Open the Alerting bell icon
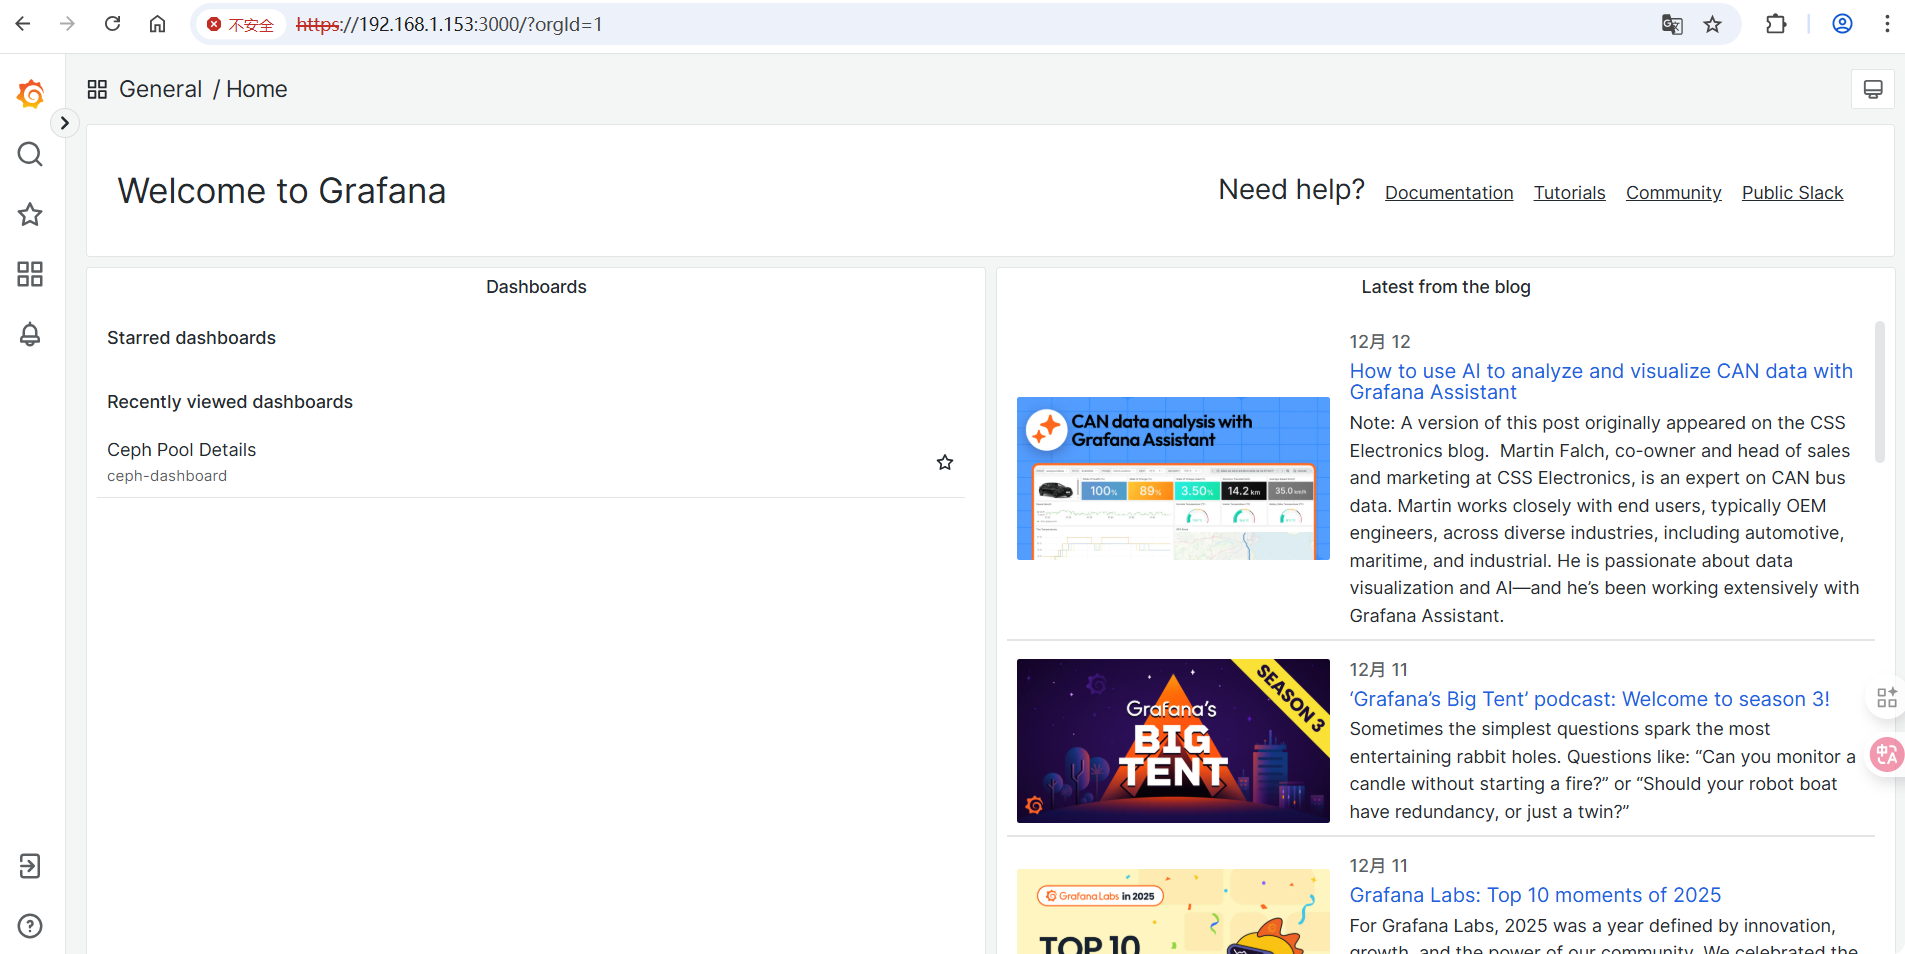 pos(30,334)
